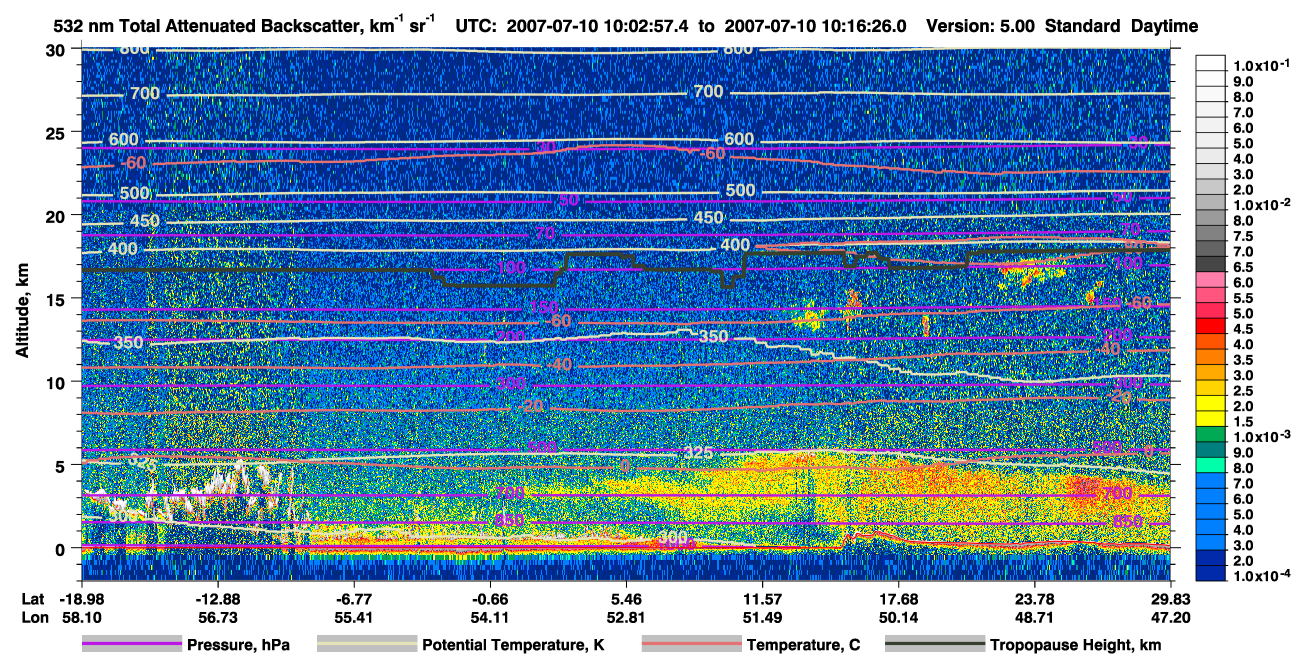Screen dimensions: 1300x667
Task: Click the "Pressure, hPa" legend label
Action: [238, 645]
